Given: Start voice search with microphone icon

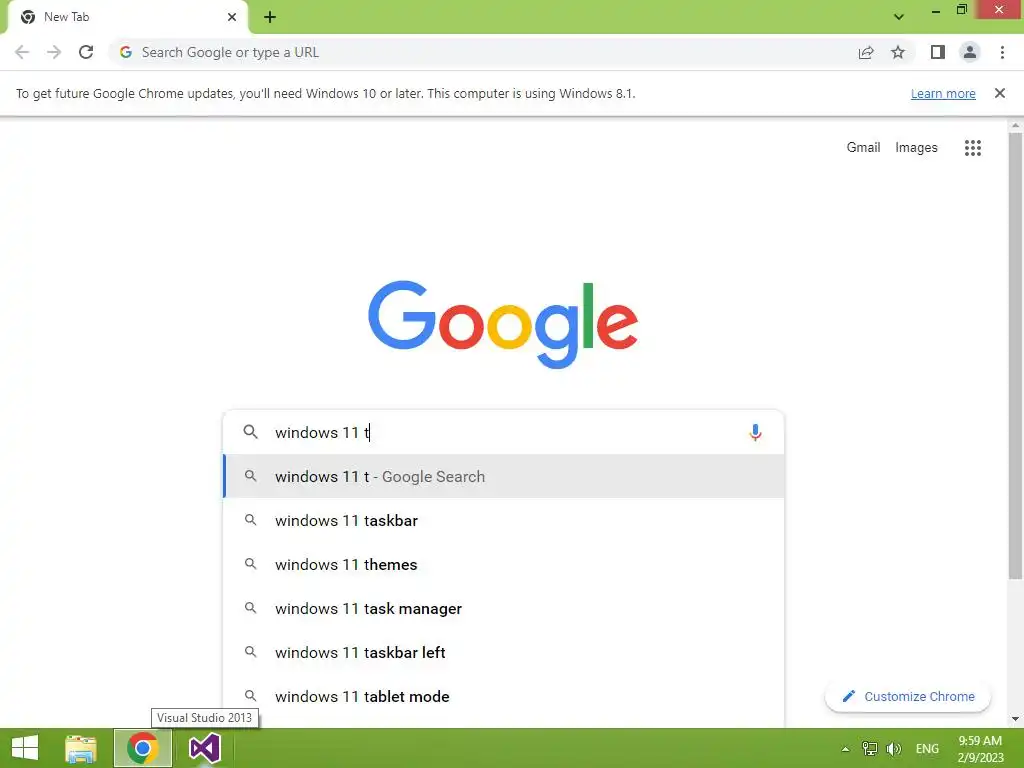Looking at the screenshot, I should click(755, 432).
